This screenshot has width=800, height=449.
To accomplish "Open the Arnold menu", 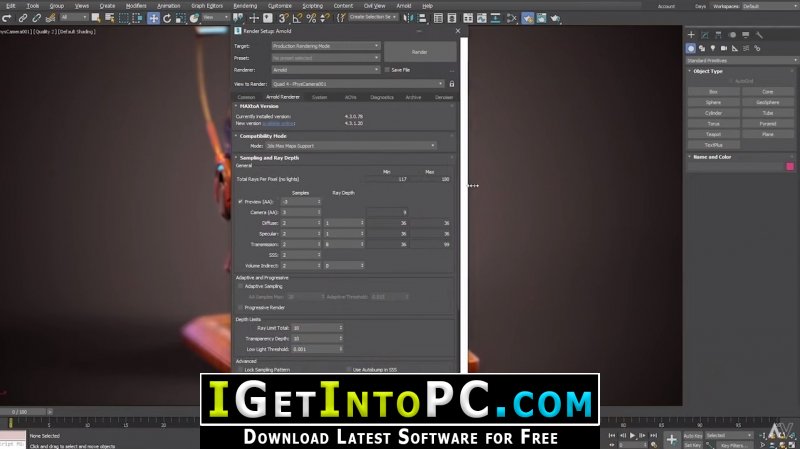I will coord(404,6).
